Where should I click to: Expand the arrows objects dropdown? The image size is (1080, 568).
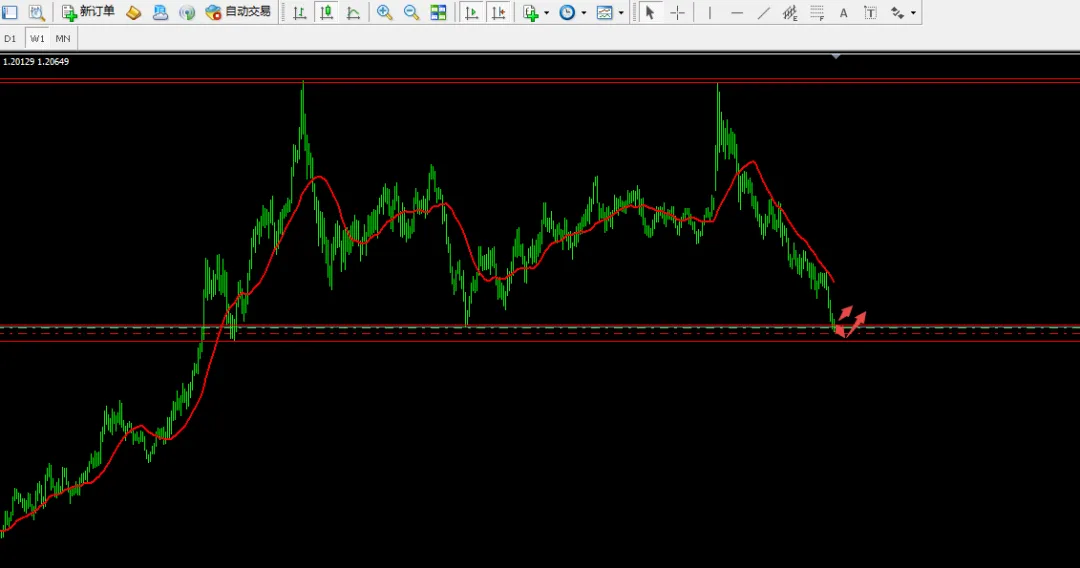click(914, 13)
